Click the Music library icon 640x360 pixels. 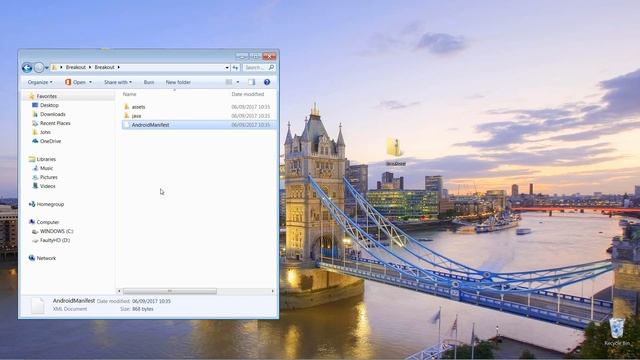[35, 168]
